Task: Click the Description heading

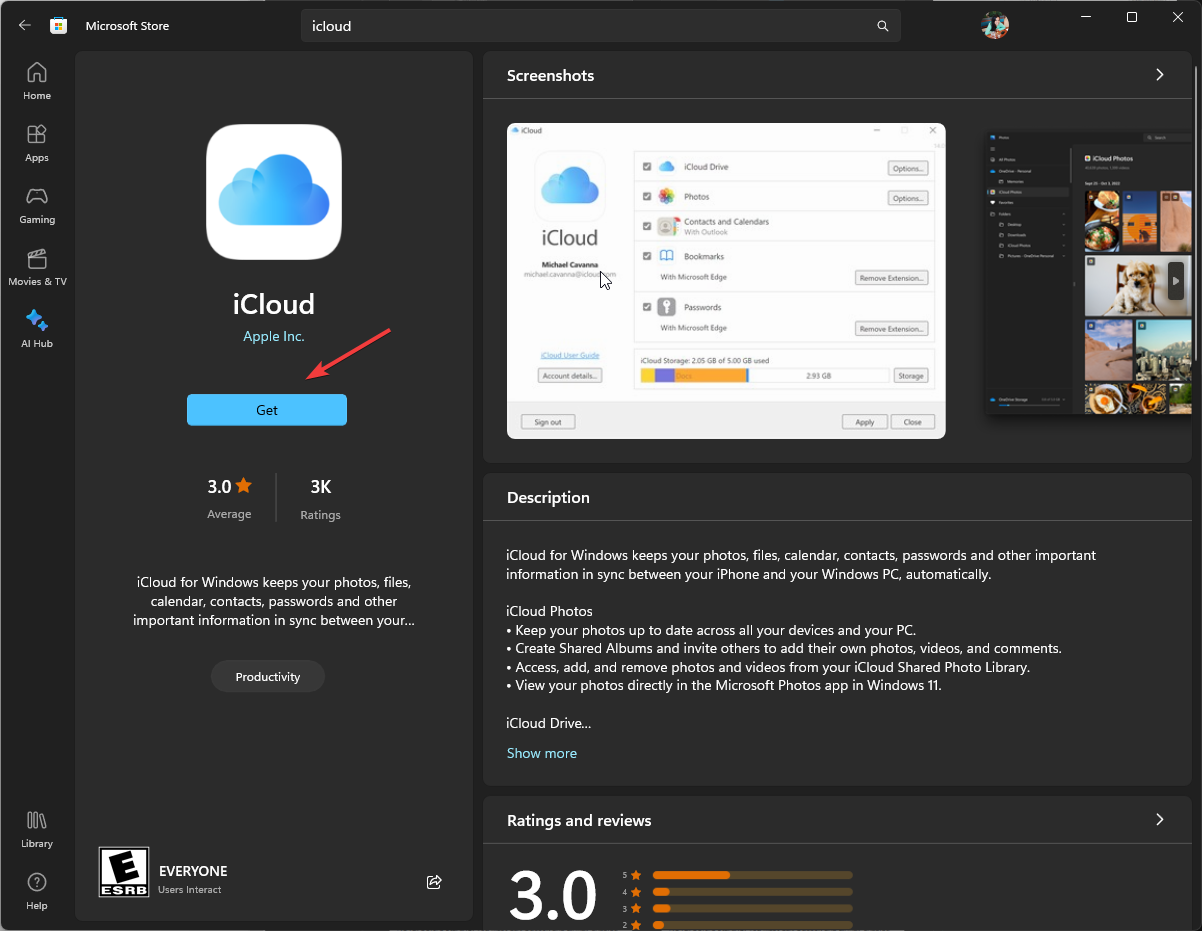Action: (548, 497)
